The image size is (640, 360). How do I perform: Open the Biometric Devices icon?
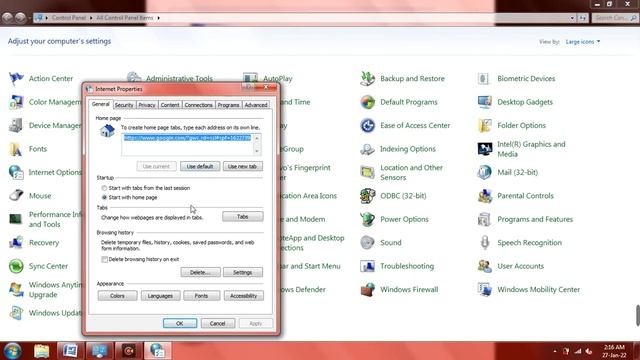(x=484, y=78)
